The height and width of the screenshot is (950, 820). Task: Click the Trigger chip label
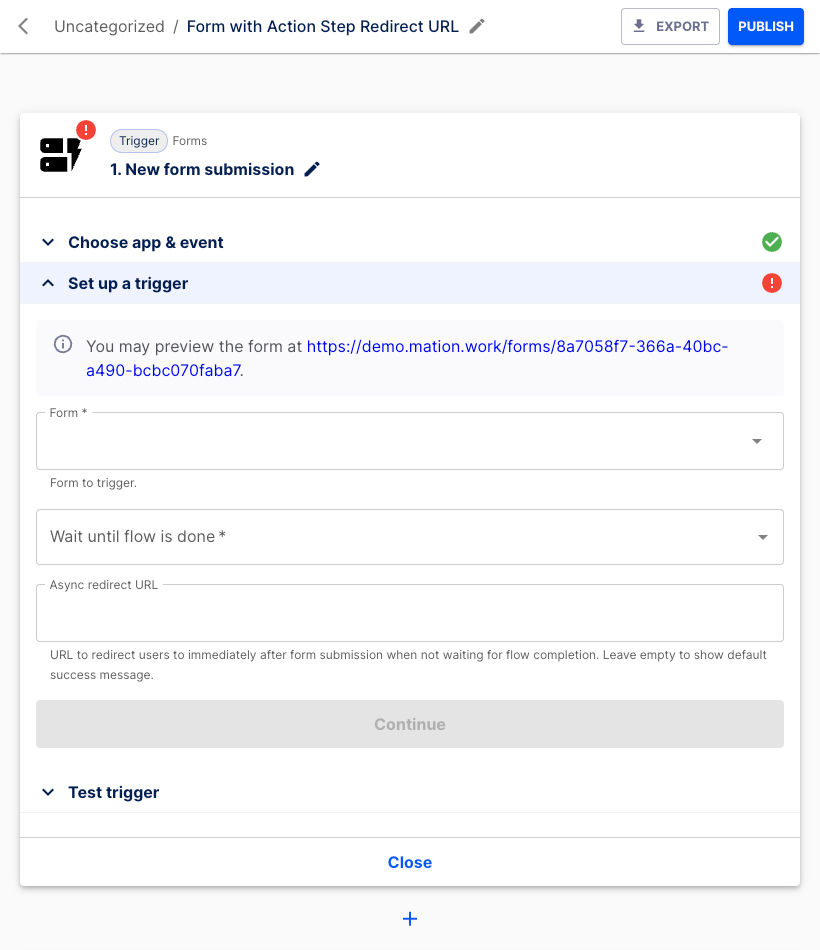138,141
